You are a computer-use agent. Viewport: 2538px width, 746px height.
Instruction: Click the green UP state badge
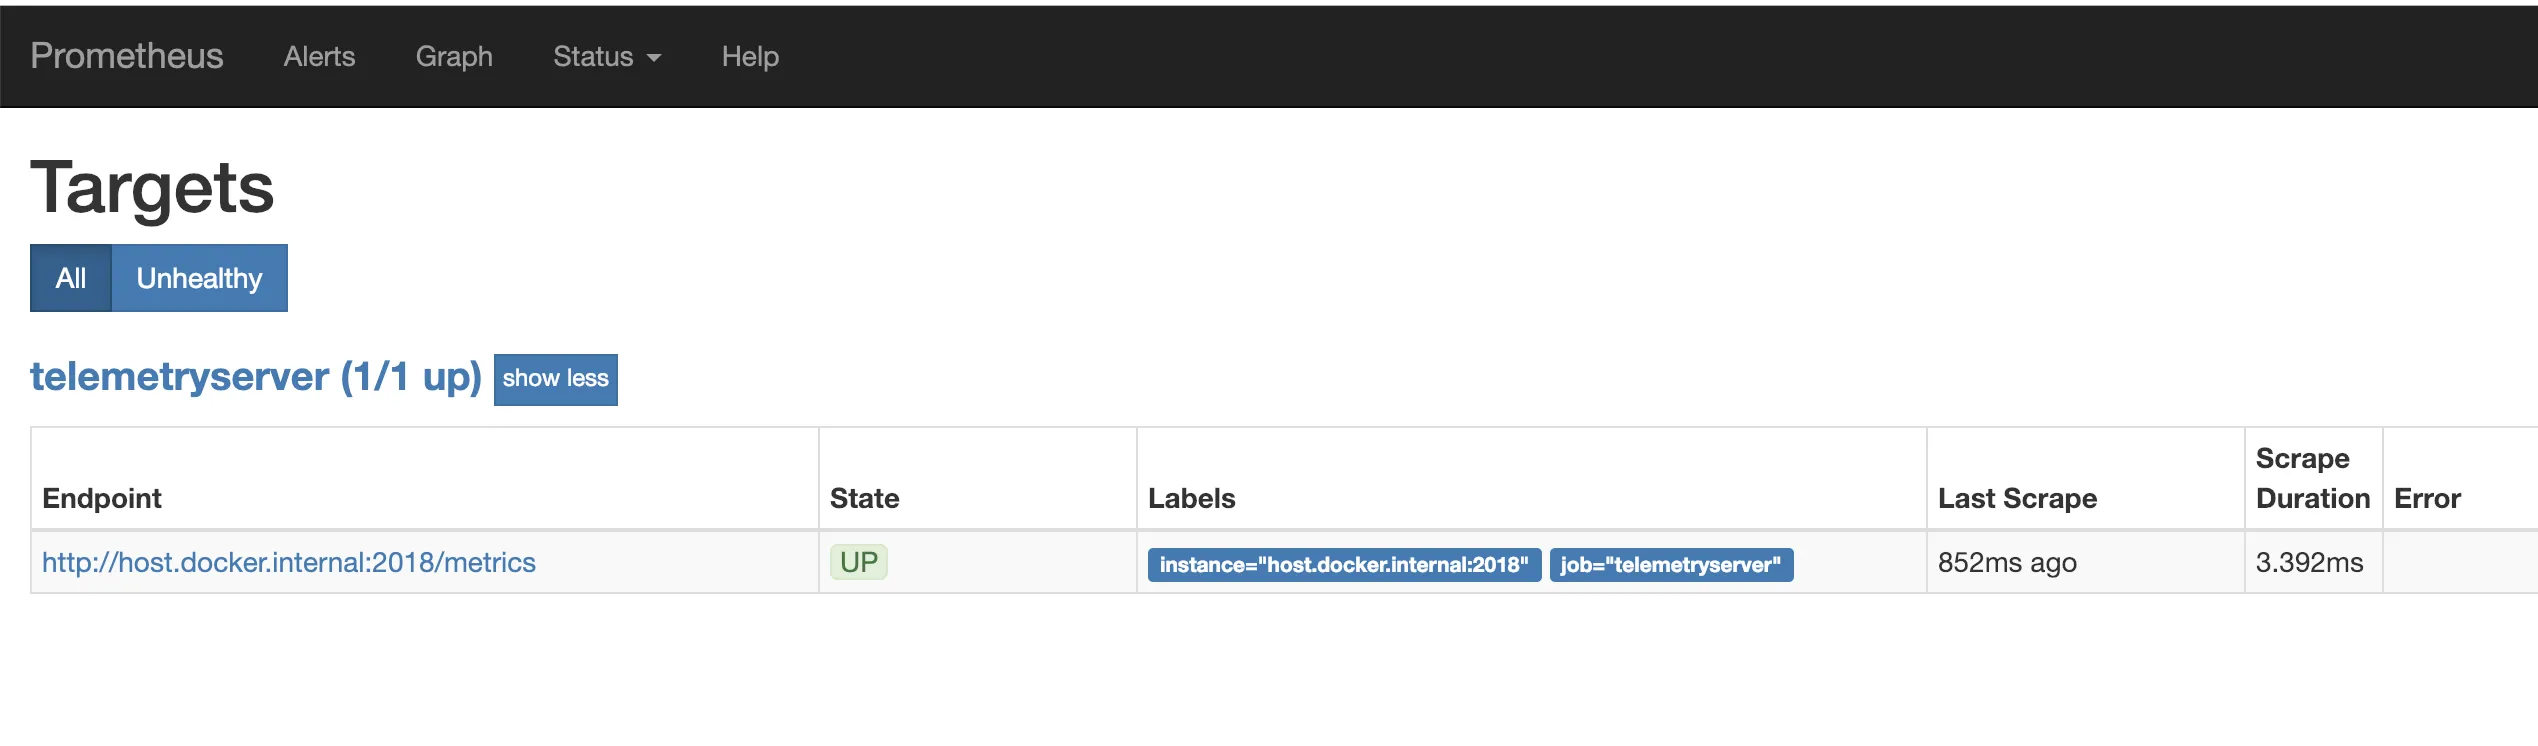(858, 562)
